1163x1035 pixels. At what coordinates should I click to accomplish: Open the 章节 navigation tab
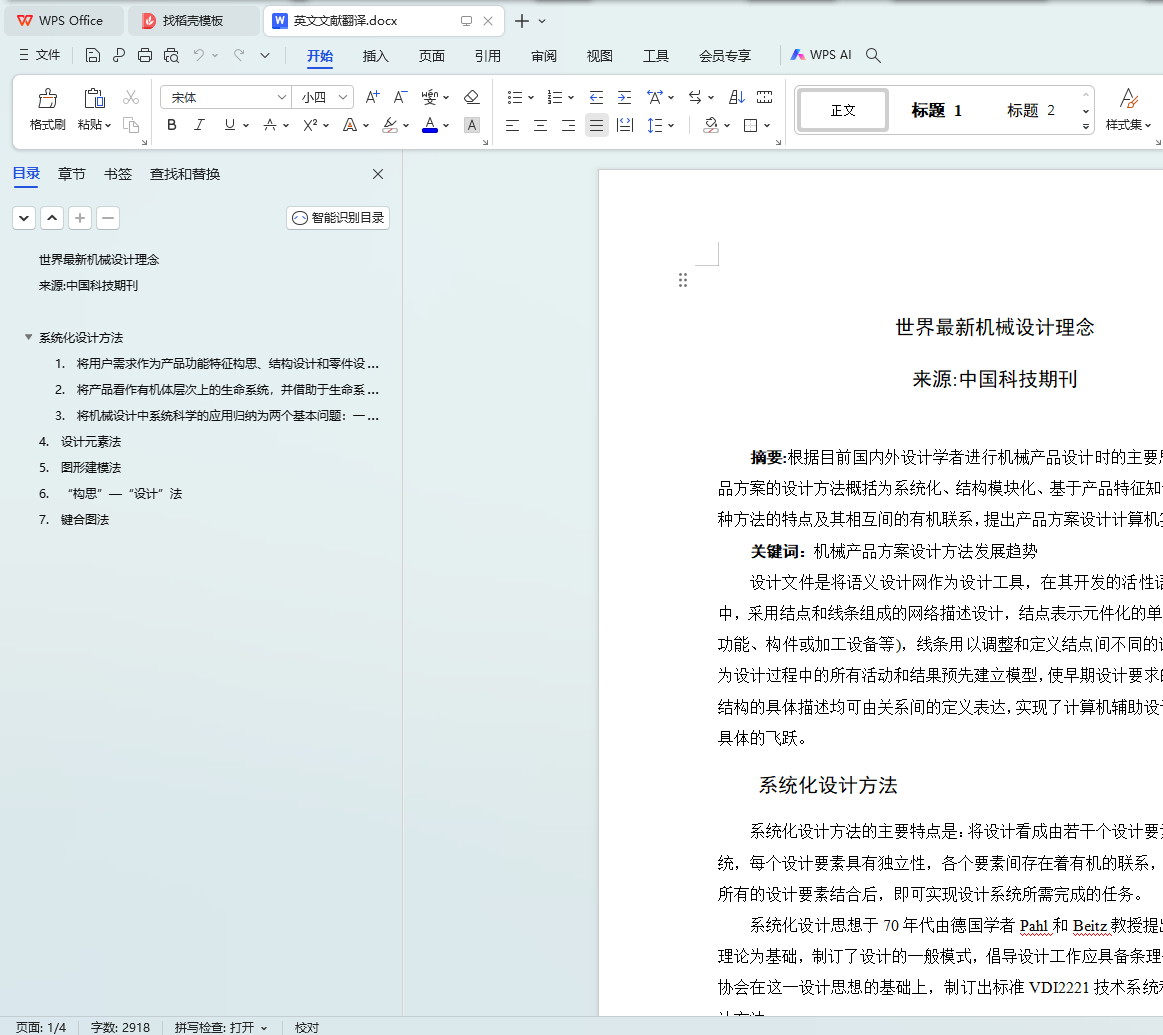pos(72,174)
